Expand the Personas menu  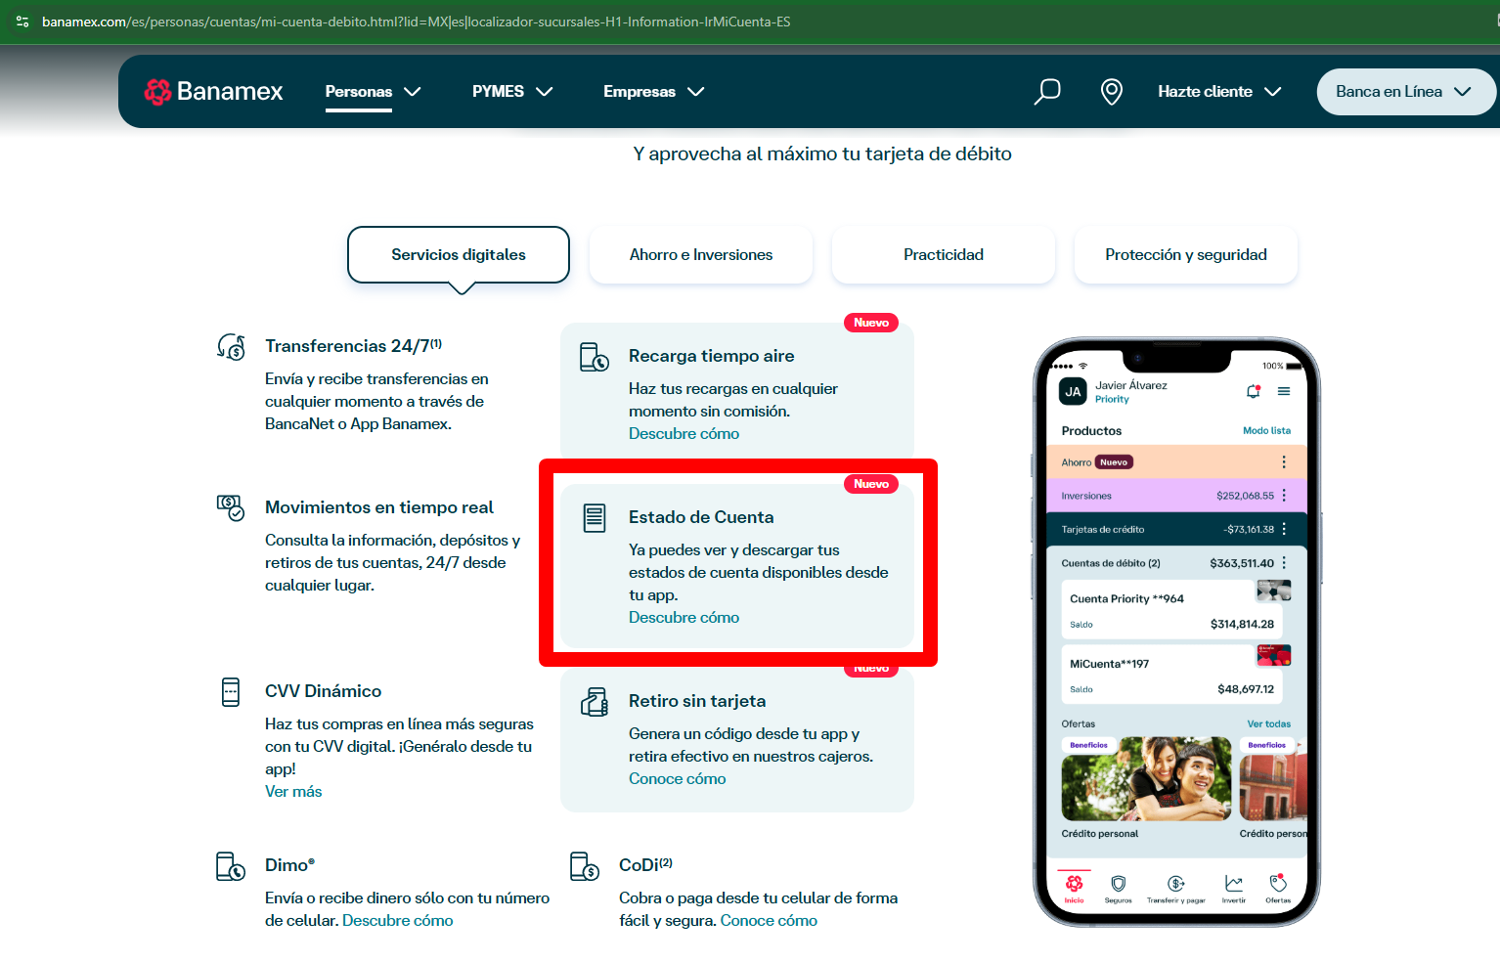click(372, 91)
